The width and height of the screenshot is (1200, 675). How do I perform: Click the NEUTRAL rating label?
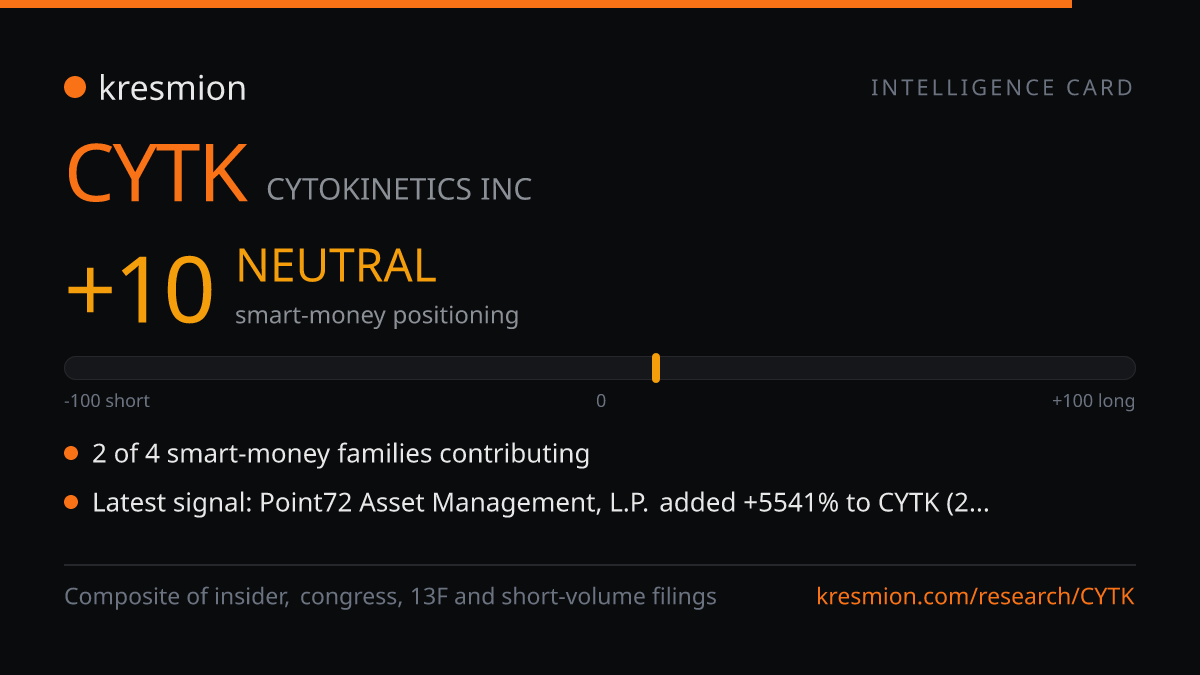[x=336, y=266]
